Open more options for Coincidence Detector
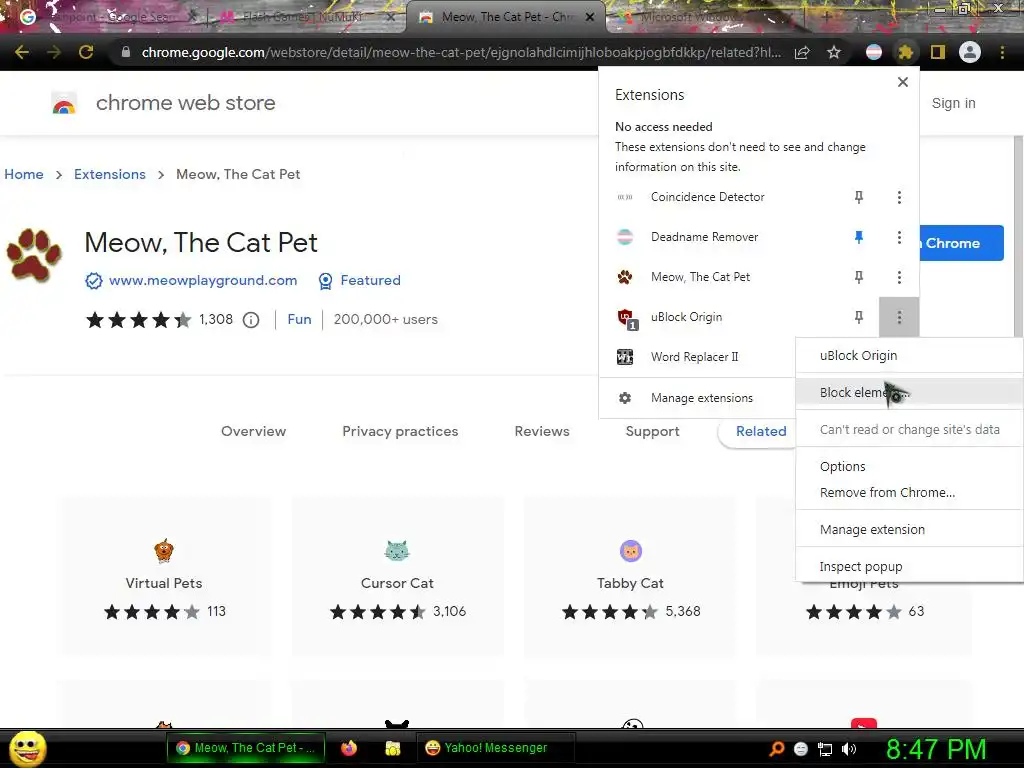 coord(899,197)
